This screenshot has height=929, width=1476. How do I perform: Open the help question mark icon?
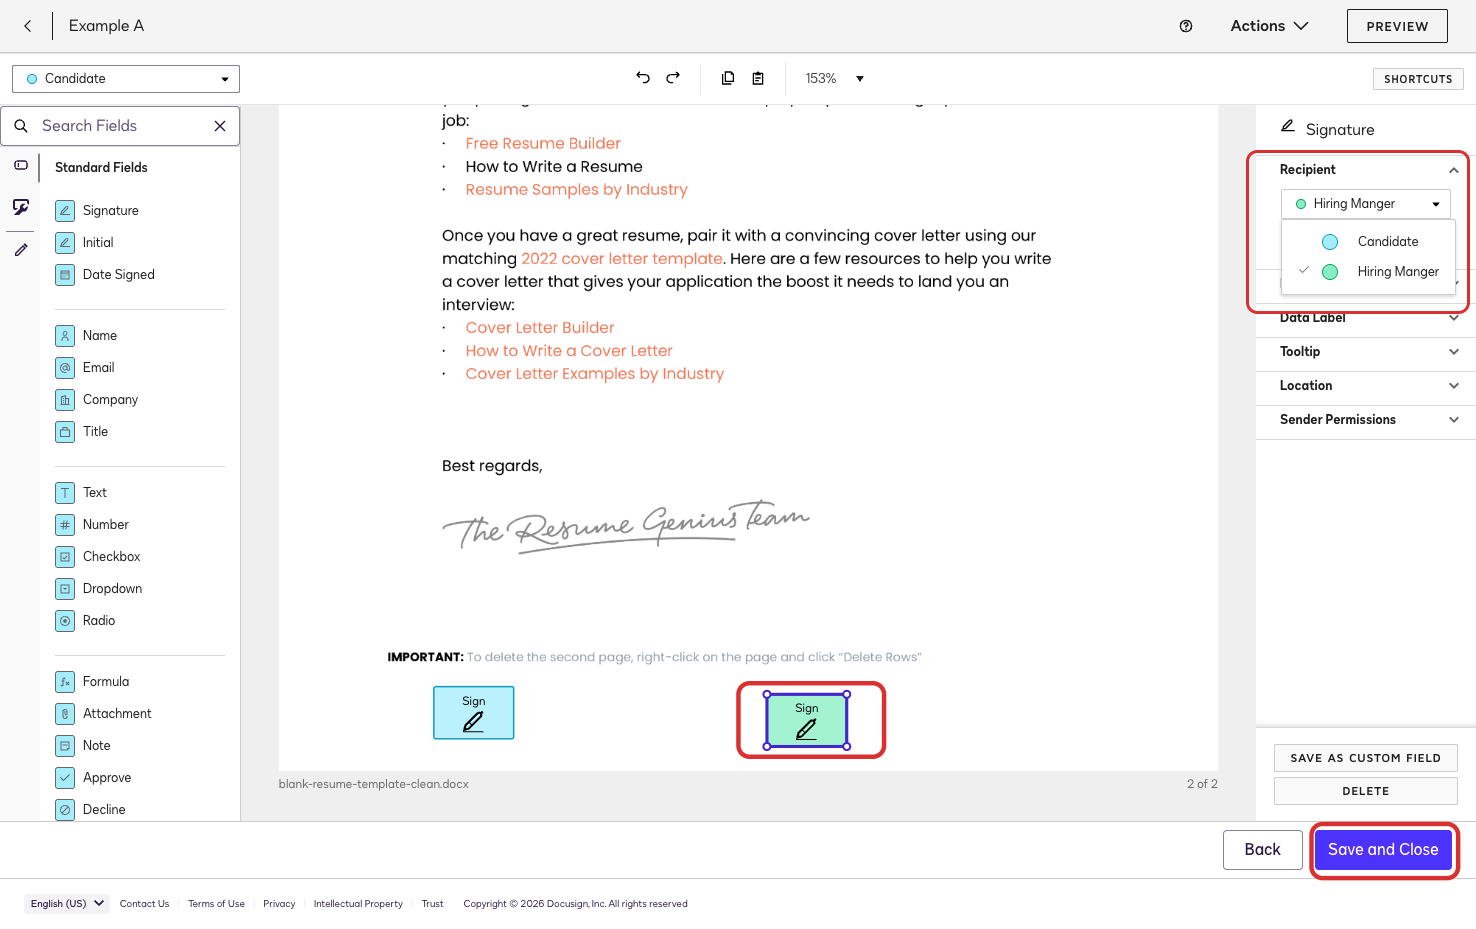1186,26
